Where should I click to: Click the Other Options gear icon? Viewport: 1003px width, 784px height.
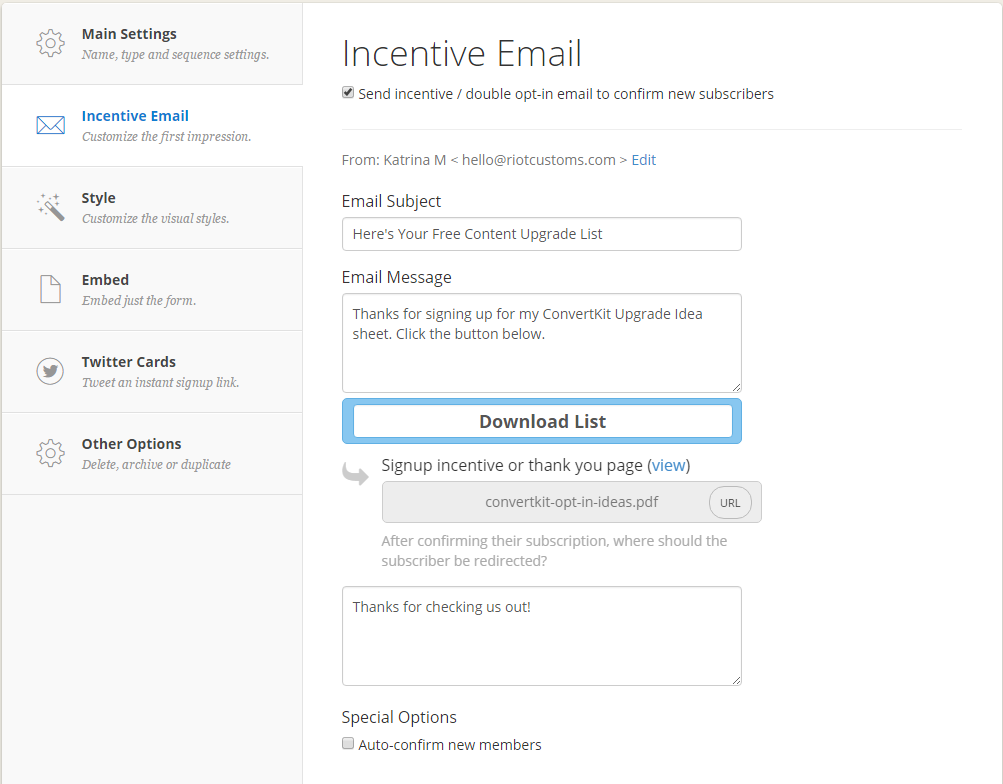pyautogui.click(x=51, y=453)
